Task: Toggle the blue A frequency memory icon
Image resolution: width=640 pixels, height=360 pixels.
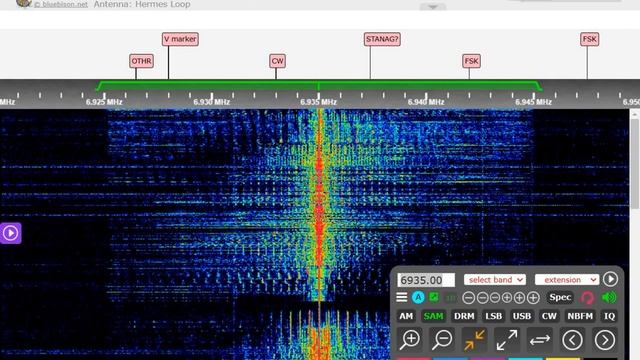Action: [418, 298]
